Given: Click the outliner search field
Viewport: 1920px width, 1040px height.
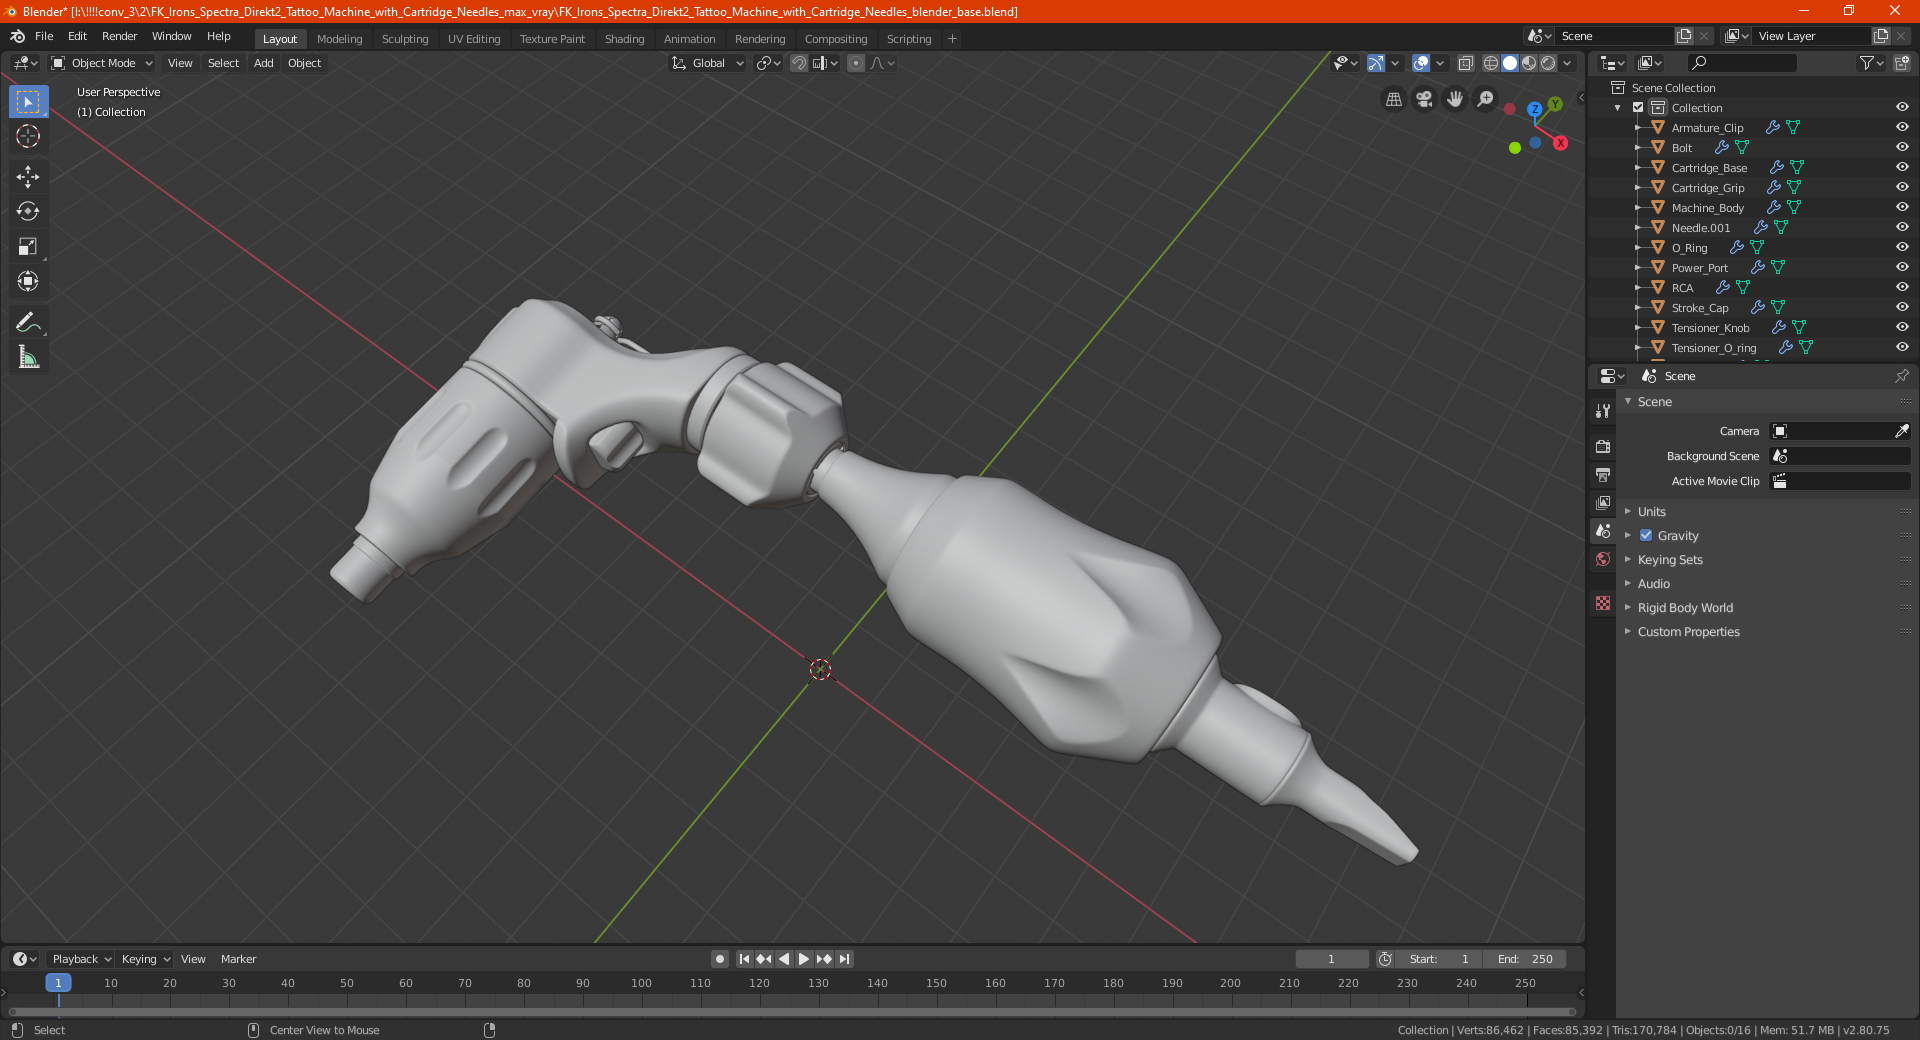Looking at the screenshot, I should [1741, 63].
